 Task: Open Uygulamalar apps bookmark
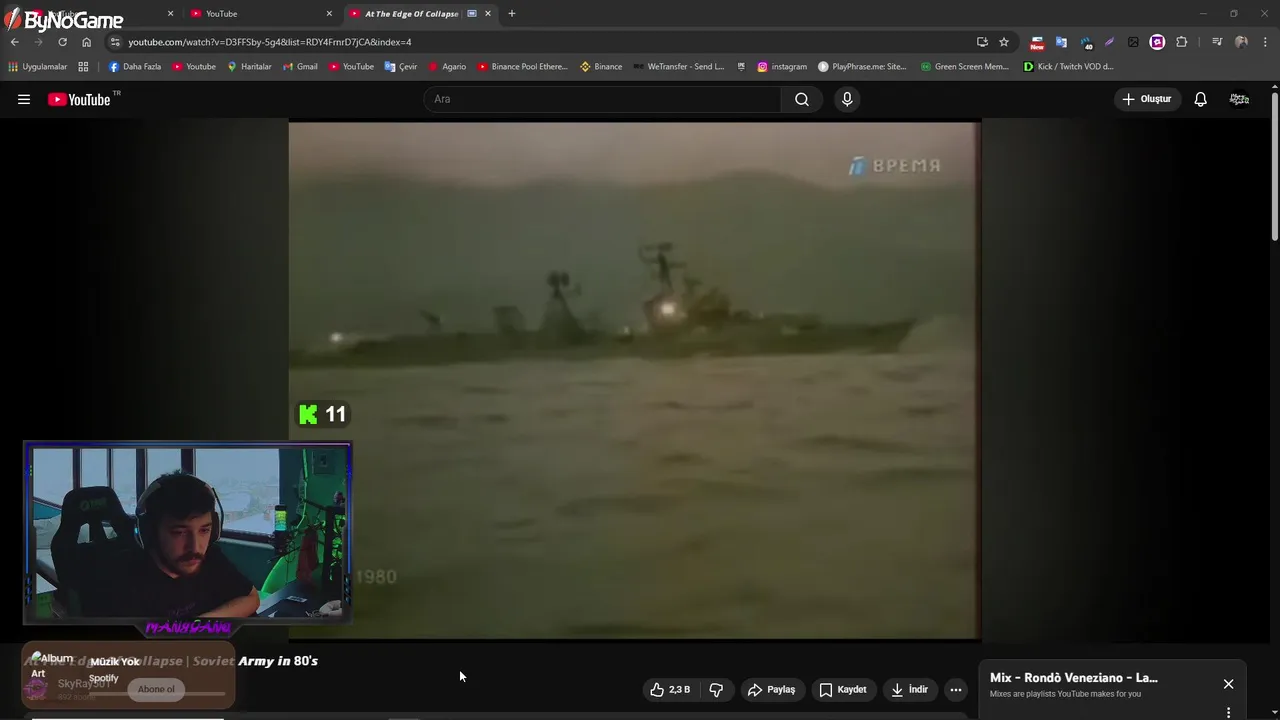point(38,67)
